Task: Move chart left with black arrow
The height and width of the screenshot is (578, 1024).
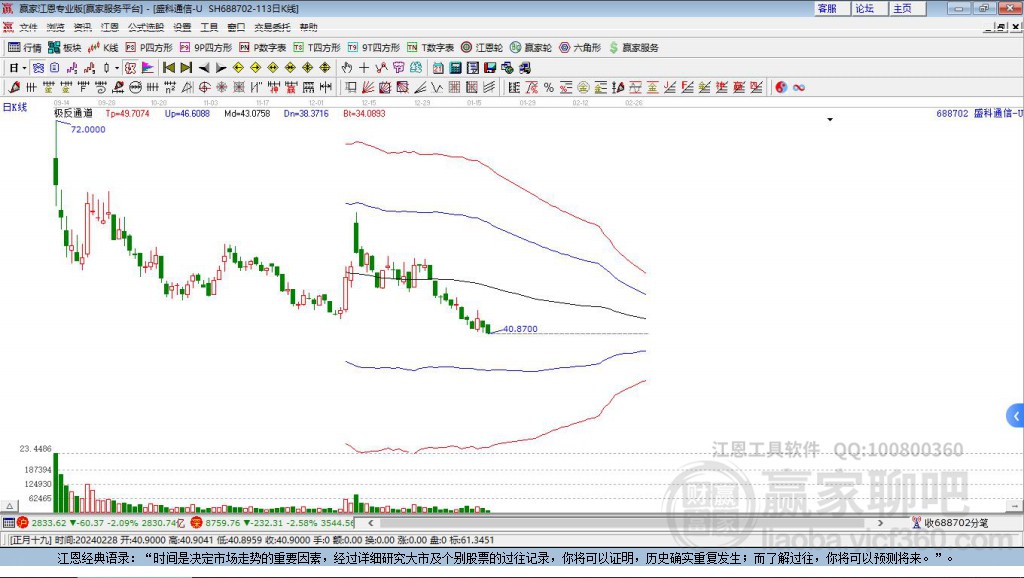Action: tap(204, 68)
